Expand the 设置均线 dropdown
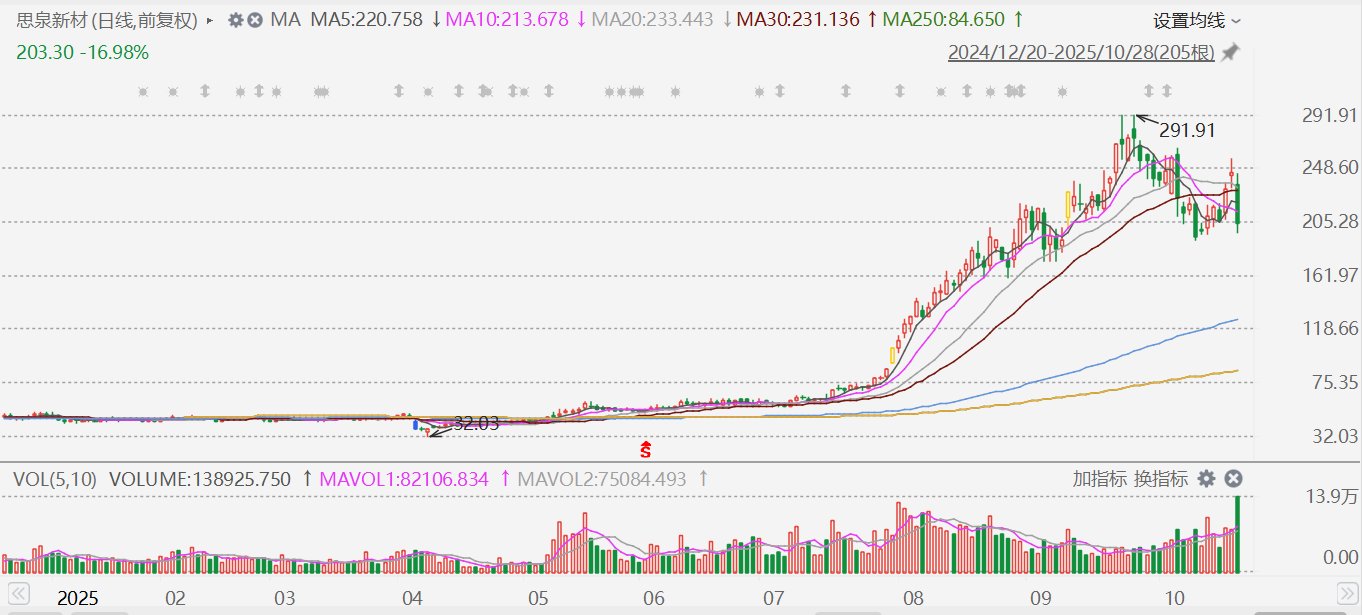This screenshot has width=1362, height=615. click(1197, 21)
